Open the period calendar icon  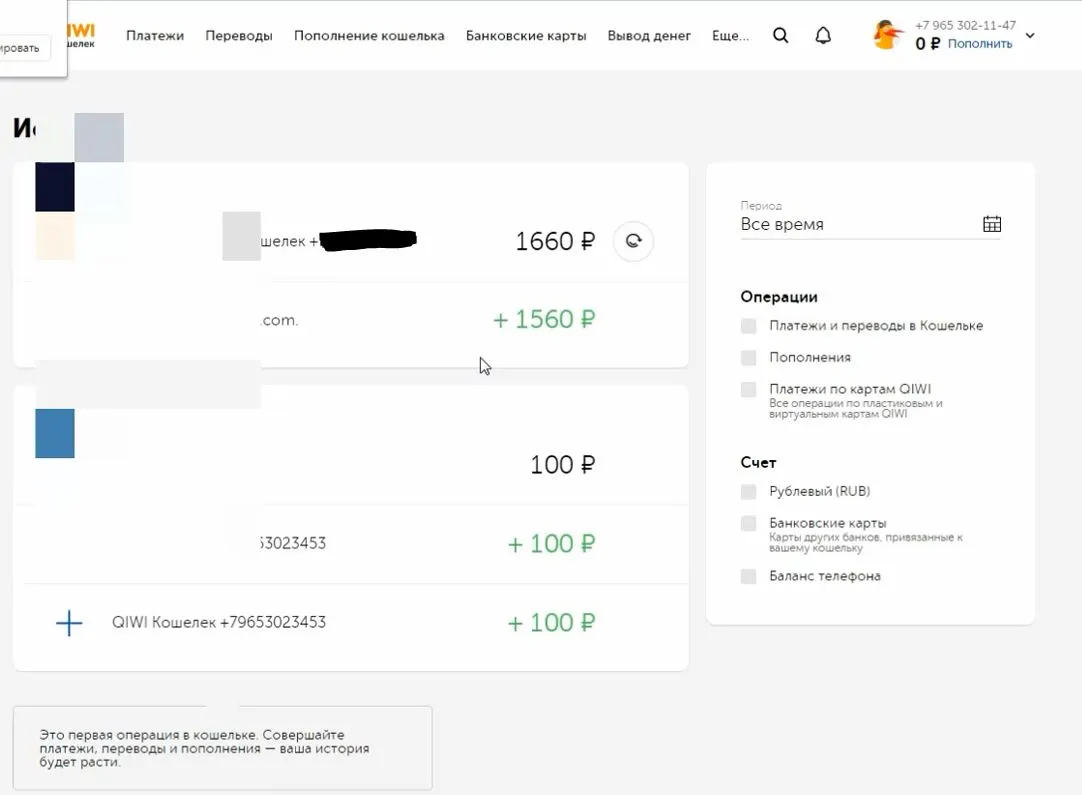point(992,224)
